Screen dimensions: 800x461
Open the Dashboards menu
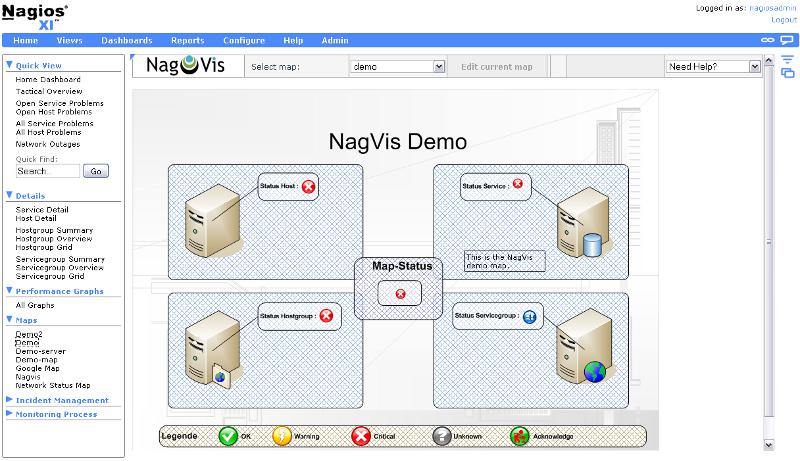(127, 40)
